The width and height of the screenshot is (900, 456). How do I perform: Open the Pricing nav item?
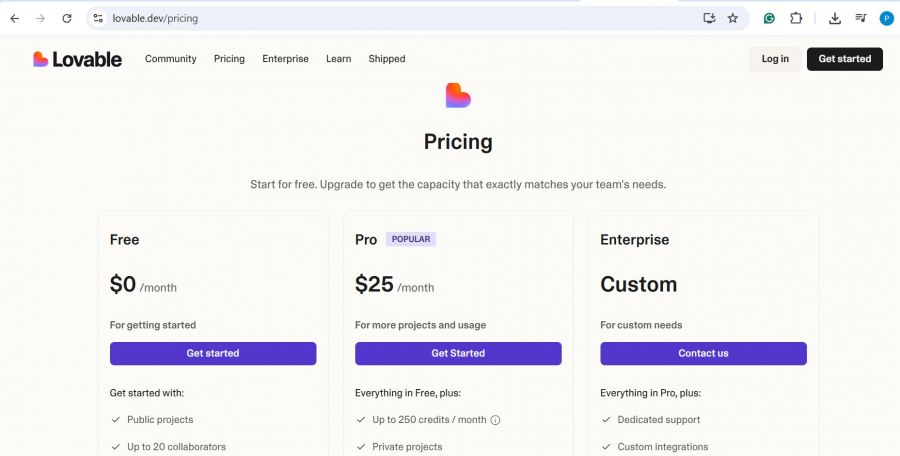(229, 59)
